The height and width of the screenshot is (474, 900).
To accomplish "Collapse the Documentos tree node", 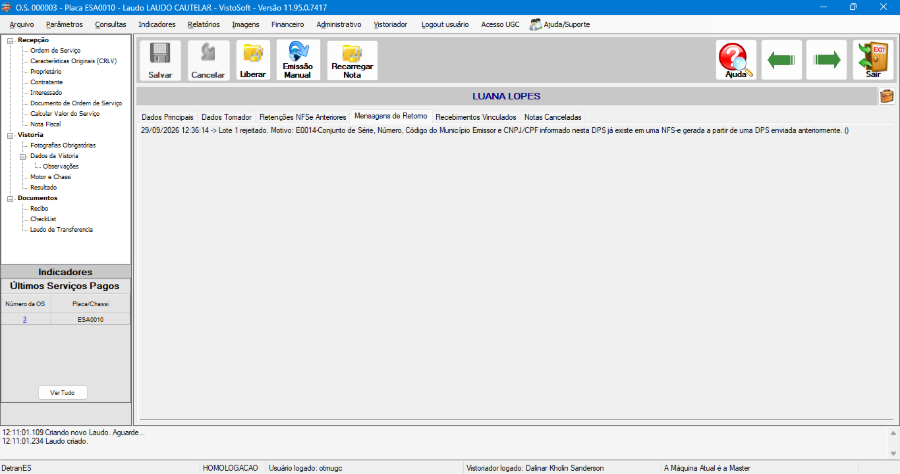I will coord(10,199).
